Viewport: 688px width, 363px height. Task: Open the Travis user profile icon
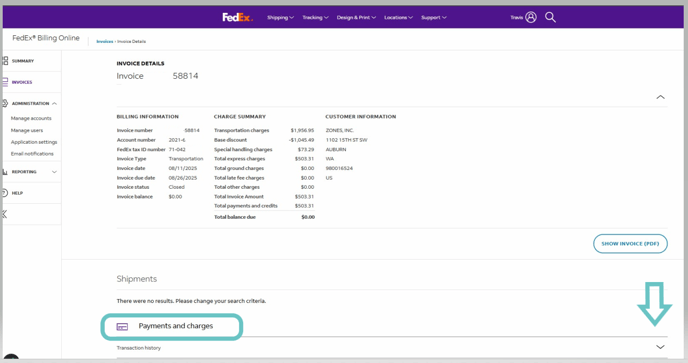click(531, 17)
